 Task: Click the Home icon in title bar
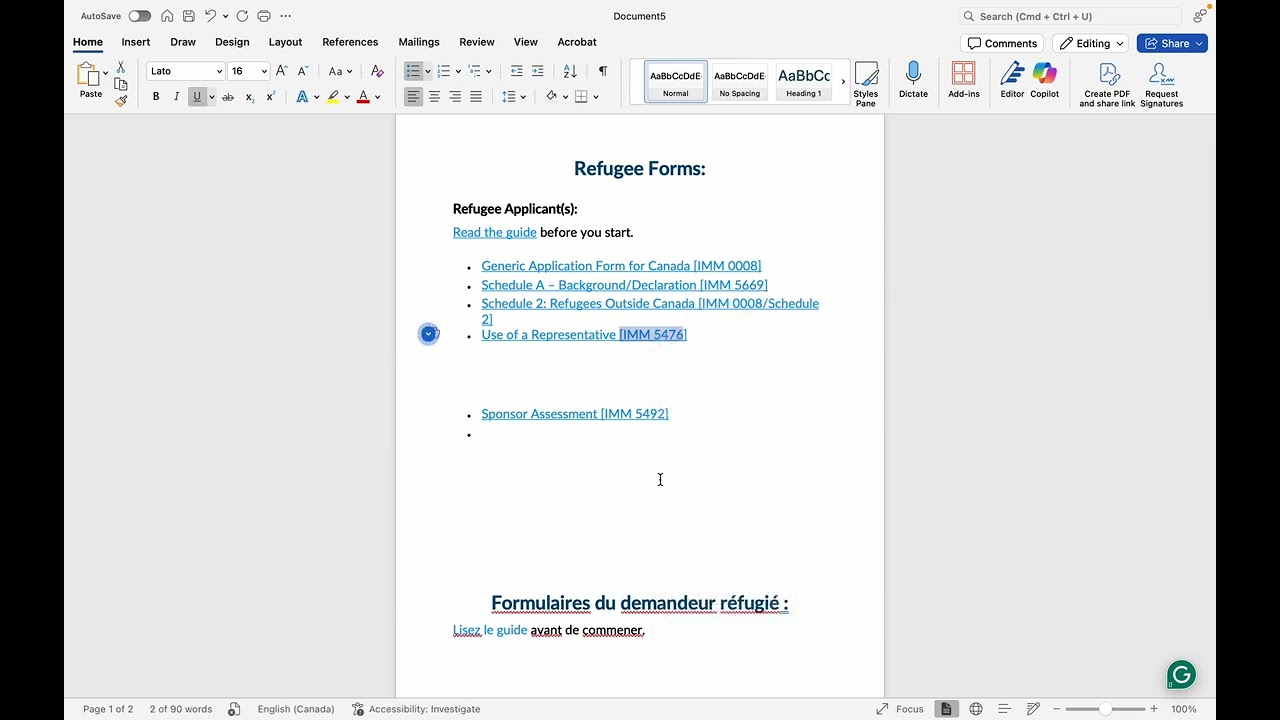[x=167, y=16]
